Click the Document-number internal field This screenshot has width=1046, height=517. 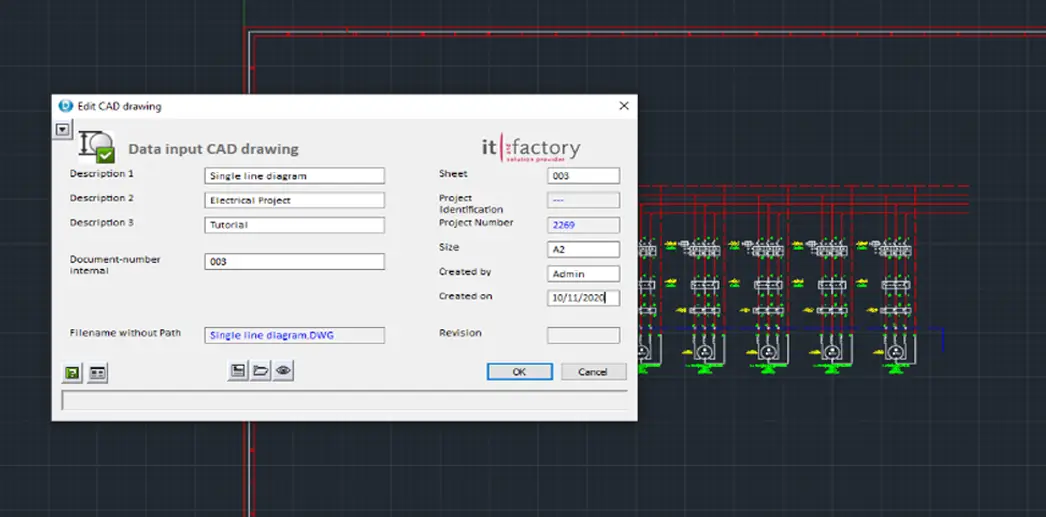coord(294,261)
